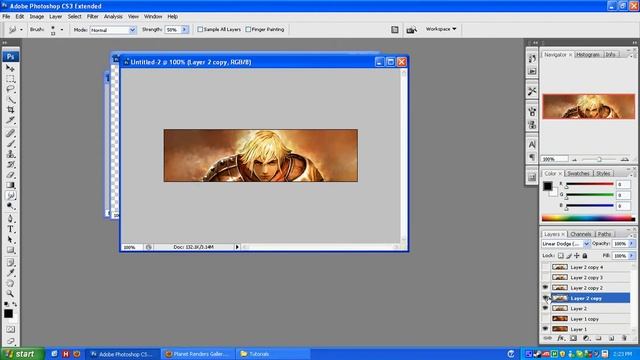Open the Workspace dropdown
Viewport: 640px width, 360px height.
pyautogui.click(x=441, y=29)
